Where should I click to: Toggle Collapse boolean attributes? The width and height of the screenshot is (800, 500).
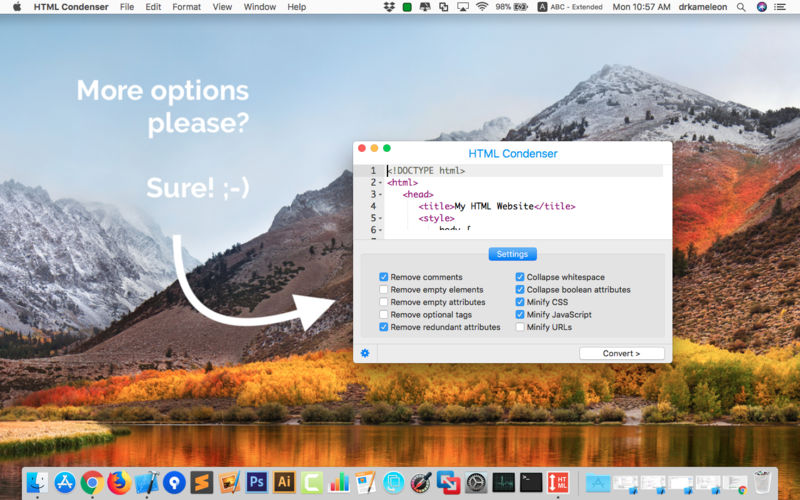520,289
